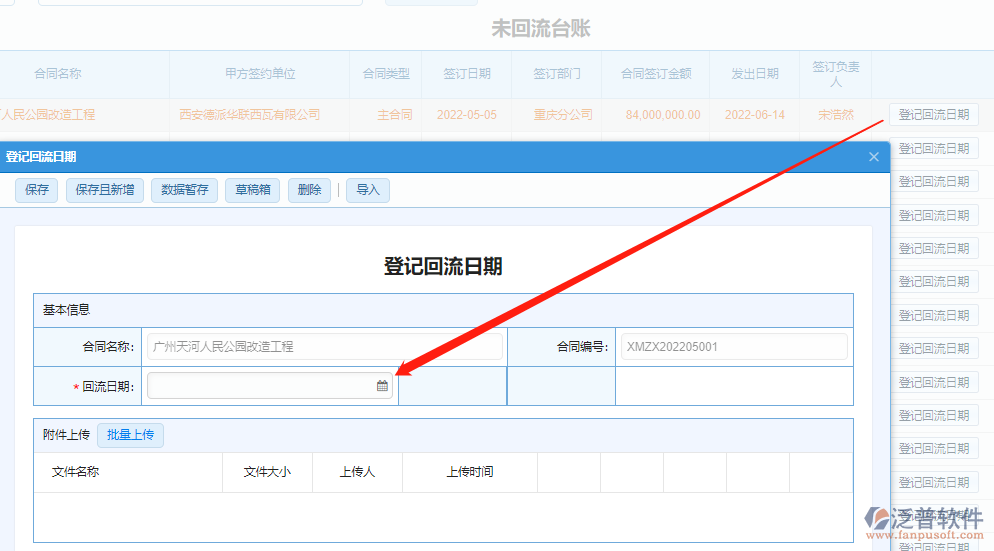Focus the 回流日期 date input field
Viewport: 994px width, 551px height.
click(260, 386)
